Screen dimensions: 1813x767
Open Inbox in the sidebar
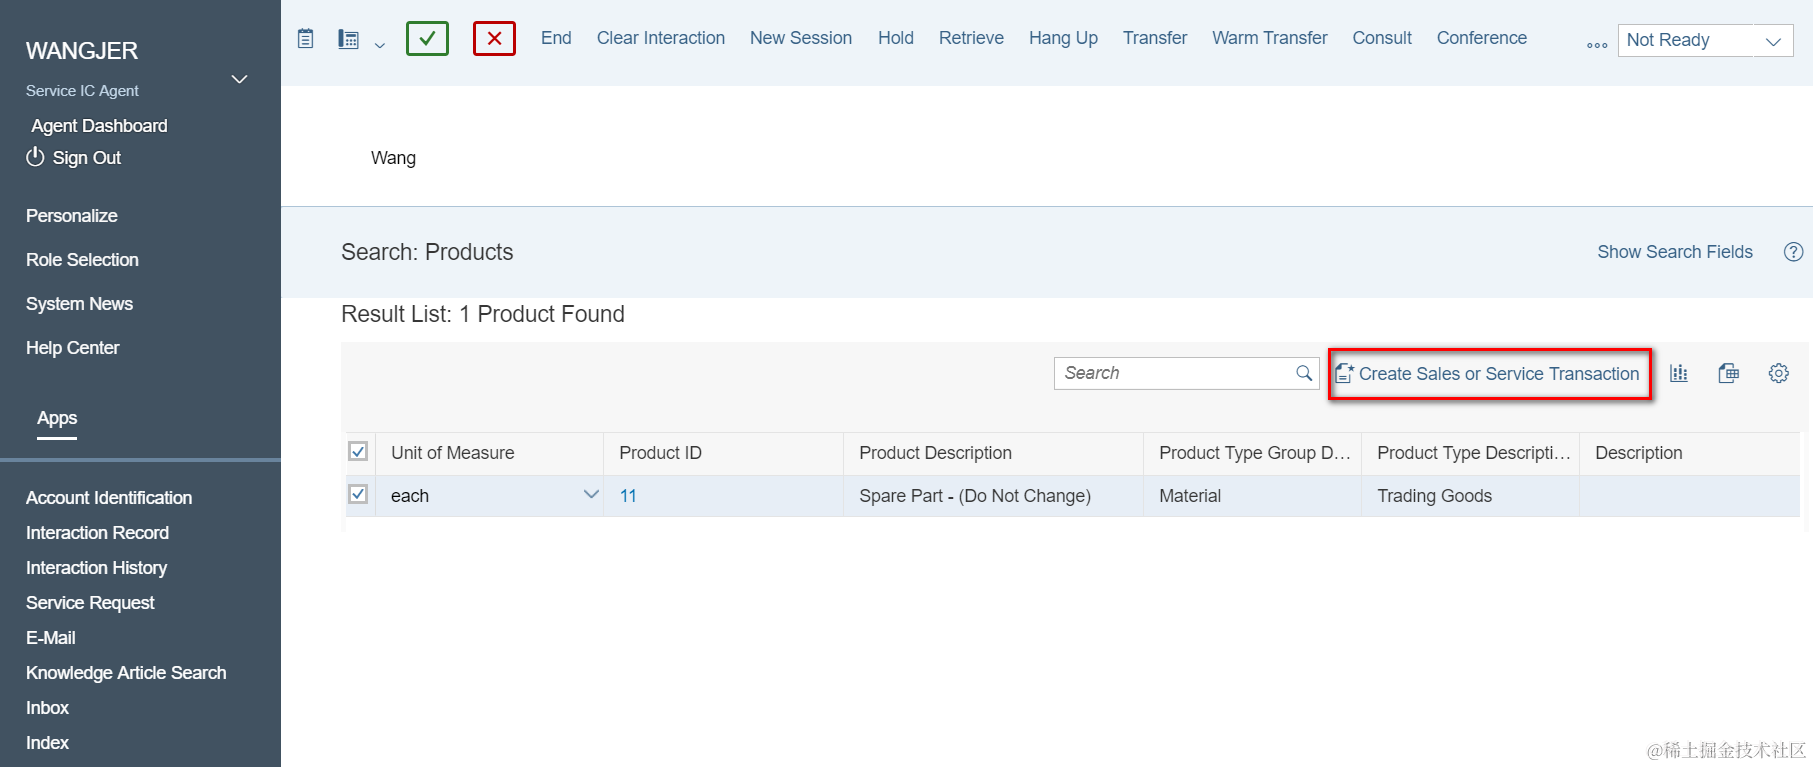pyautogui.click(x=47, y=708)
